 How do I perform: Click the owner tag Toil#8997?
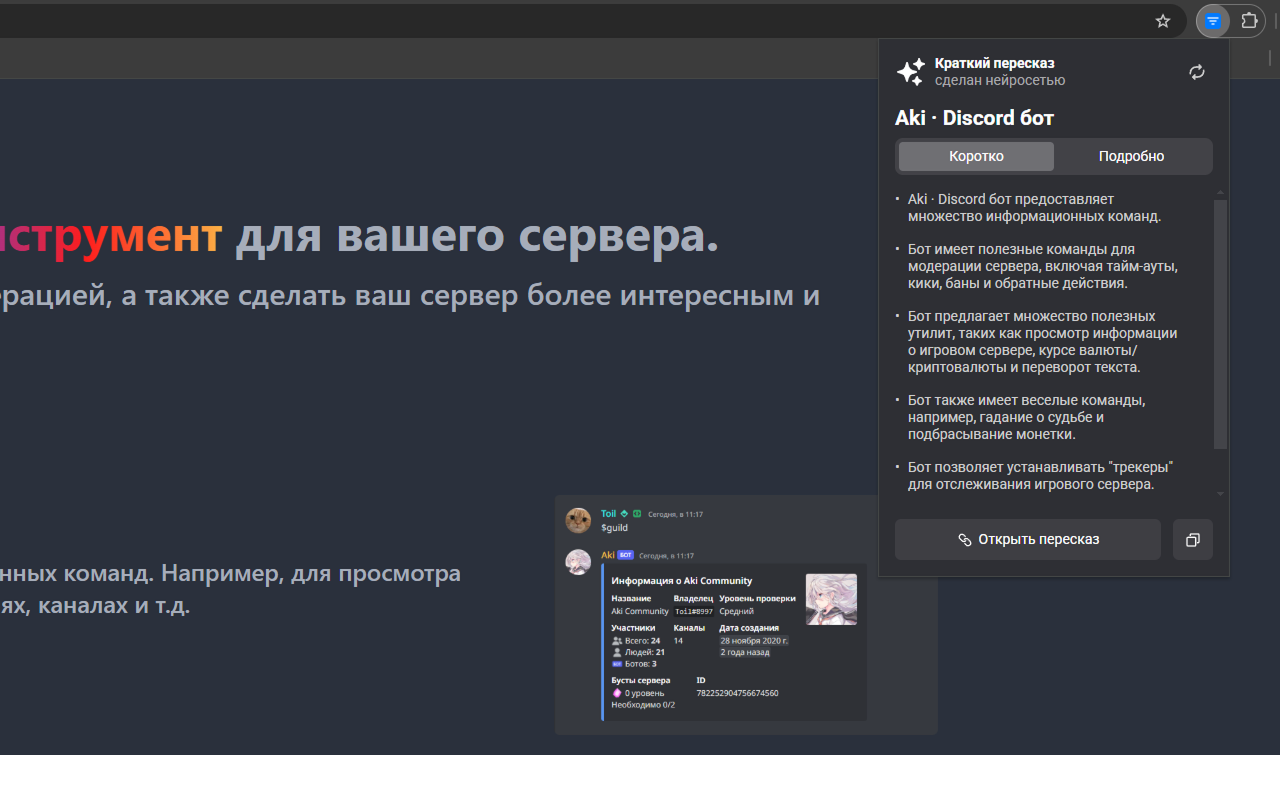[x=694, y=611]
